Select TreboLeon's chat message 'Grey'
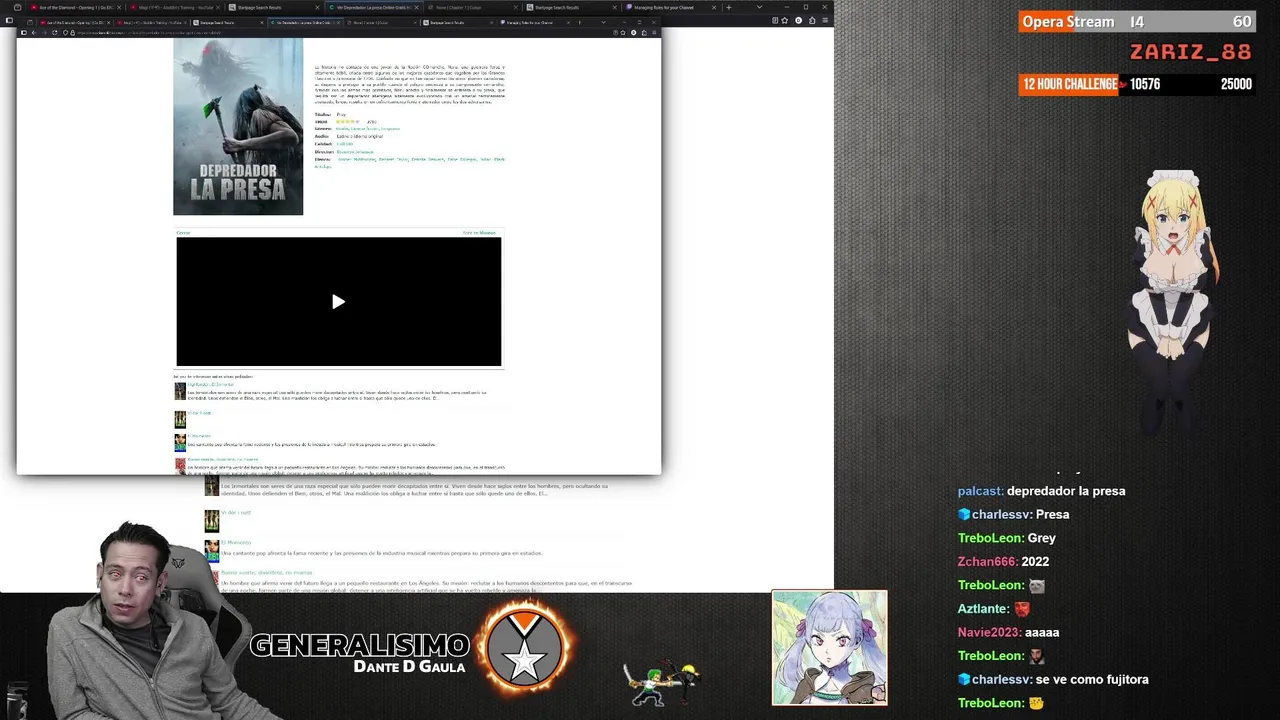This screenshot has width=1280, height=720. [1041, 538]
